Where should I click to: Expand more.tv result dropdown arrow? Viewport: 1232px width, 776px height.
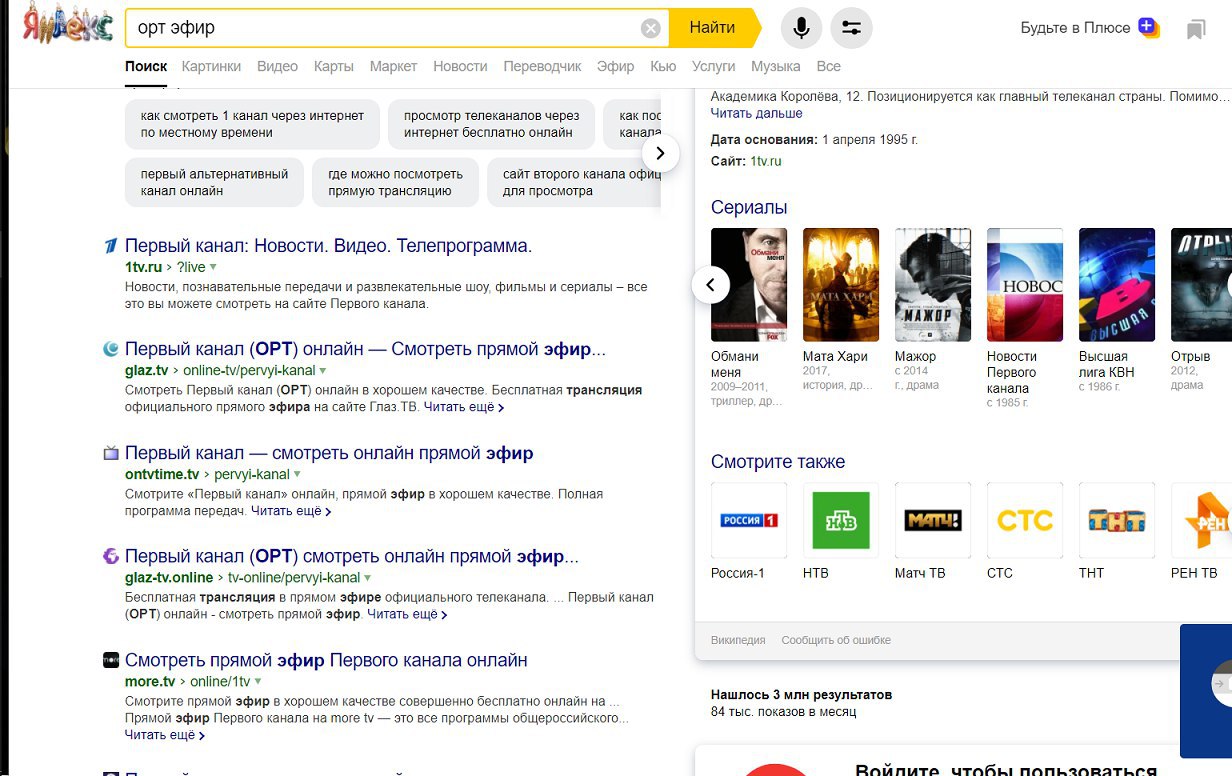pyautogui.click(x=257, y=682)
